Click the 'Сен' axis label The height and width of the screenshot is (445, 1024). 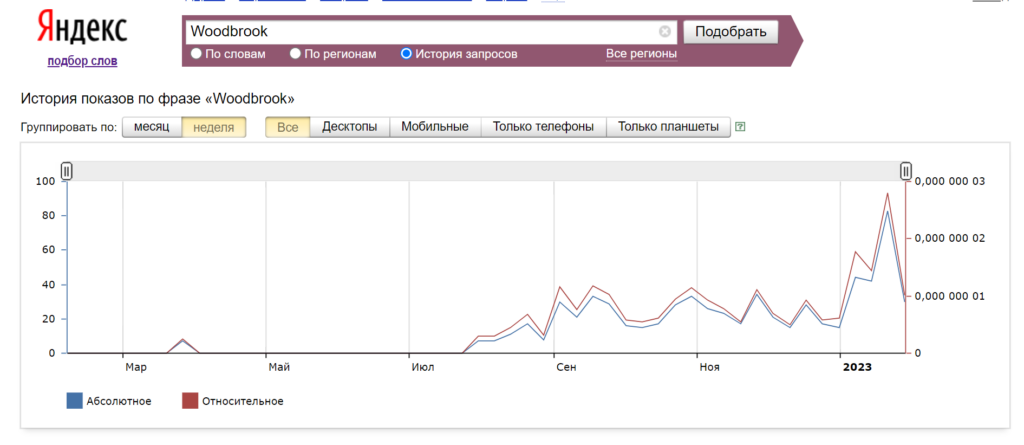coord(566,368)
